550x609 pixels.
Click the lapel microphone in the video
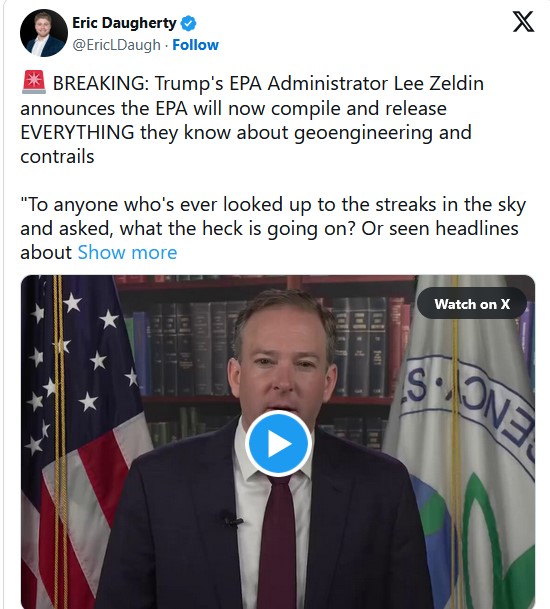(232, 520)
